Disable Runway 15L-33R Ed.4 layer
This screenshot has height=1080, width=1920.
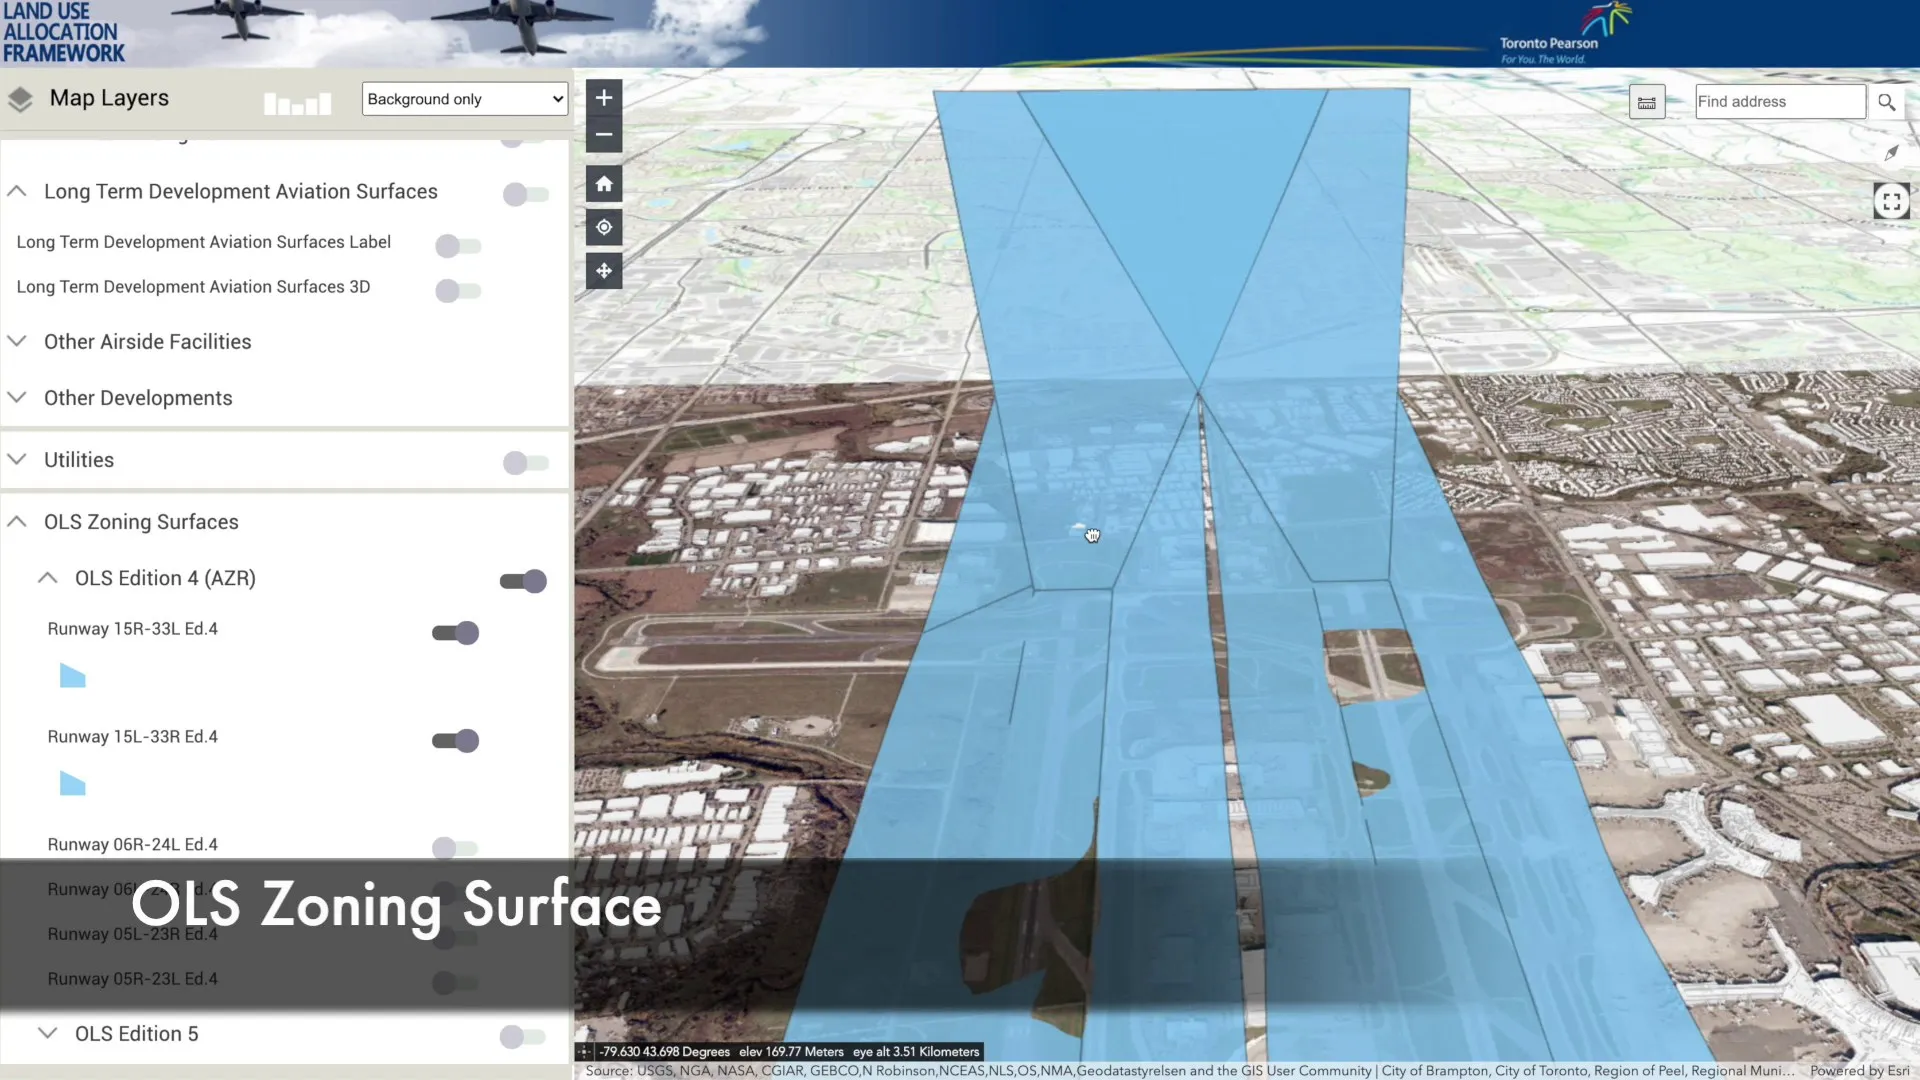click(456, 741)
